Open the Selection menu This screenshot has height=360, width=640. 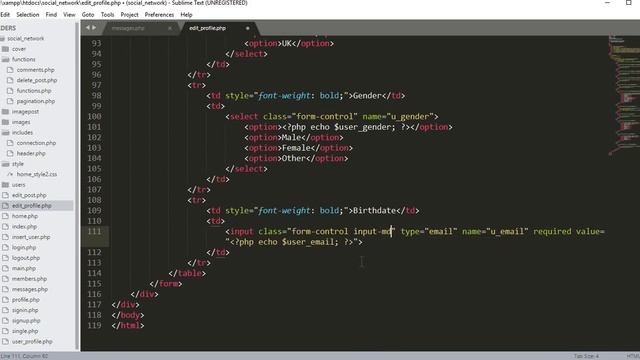click(x=27, y=15)
